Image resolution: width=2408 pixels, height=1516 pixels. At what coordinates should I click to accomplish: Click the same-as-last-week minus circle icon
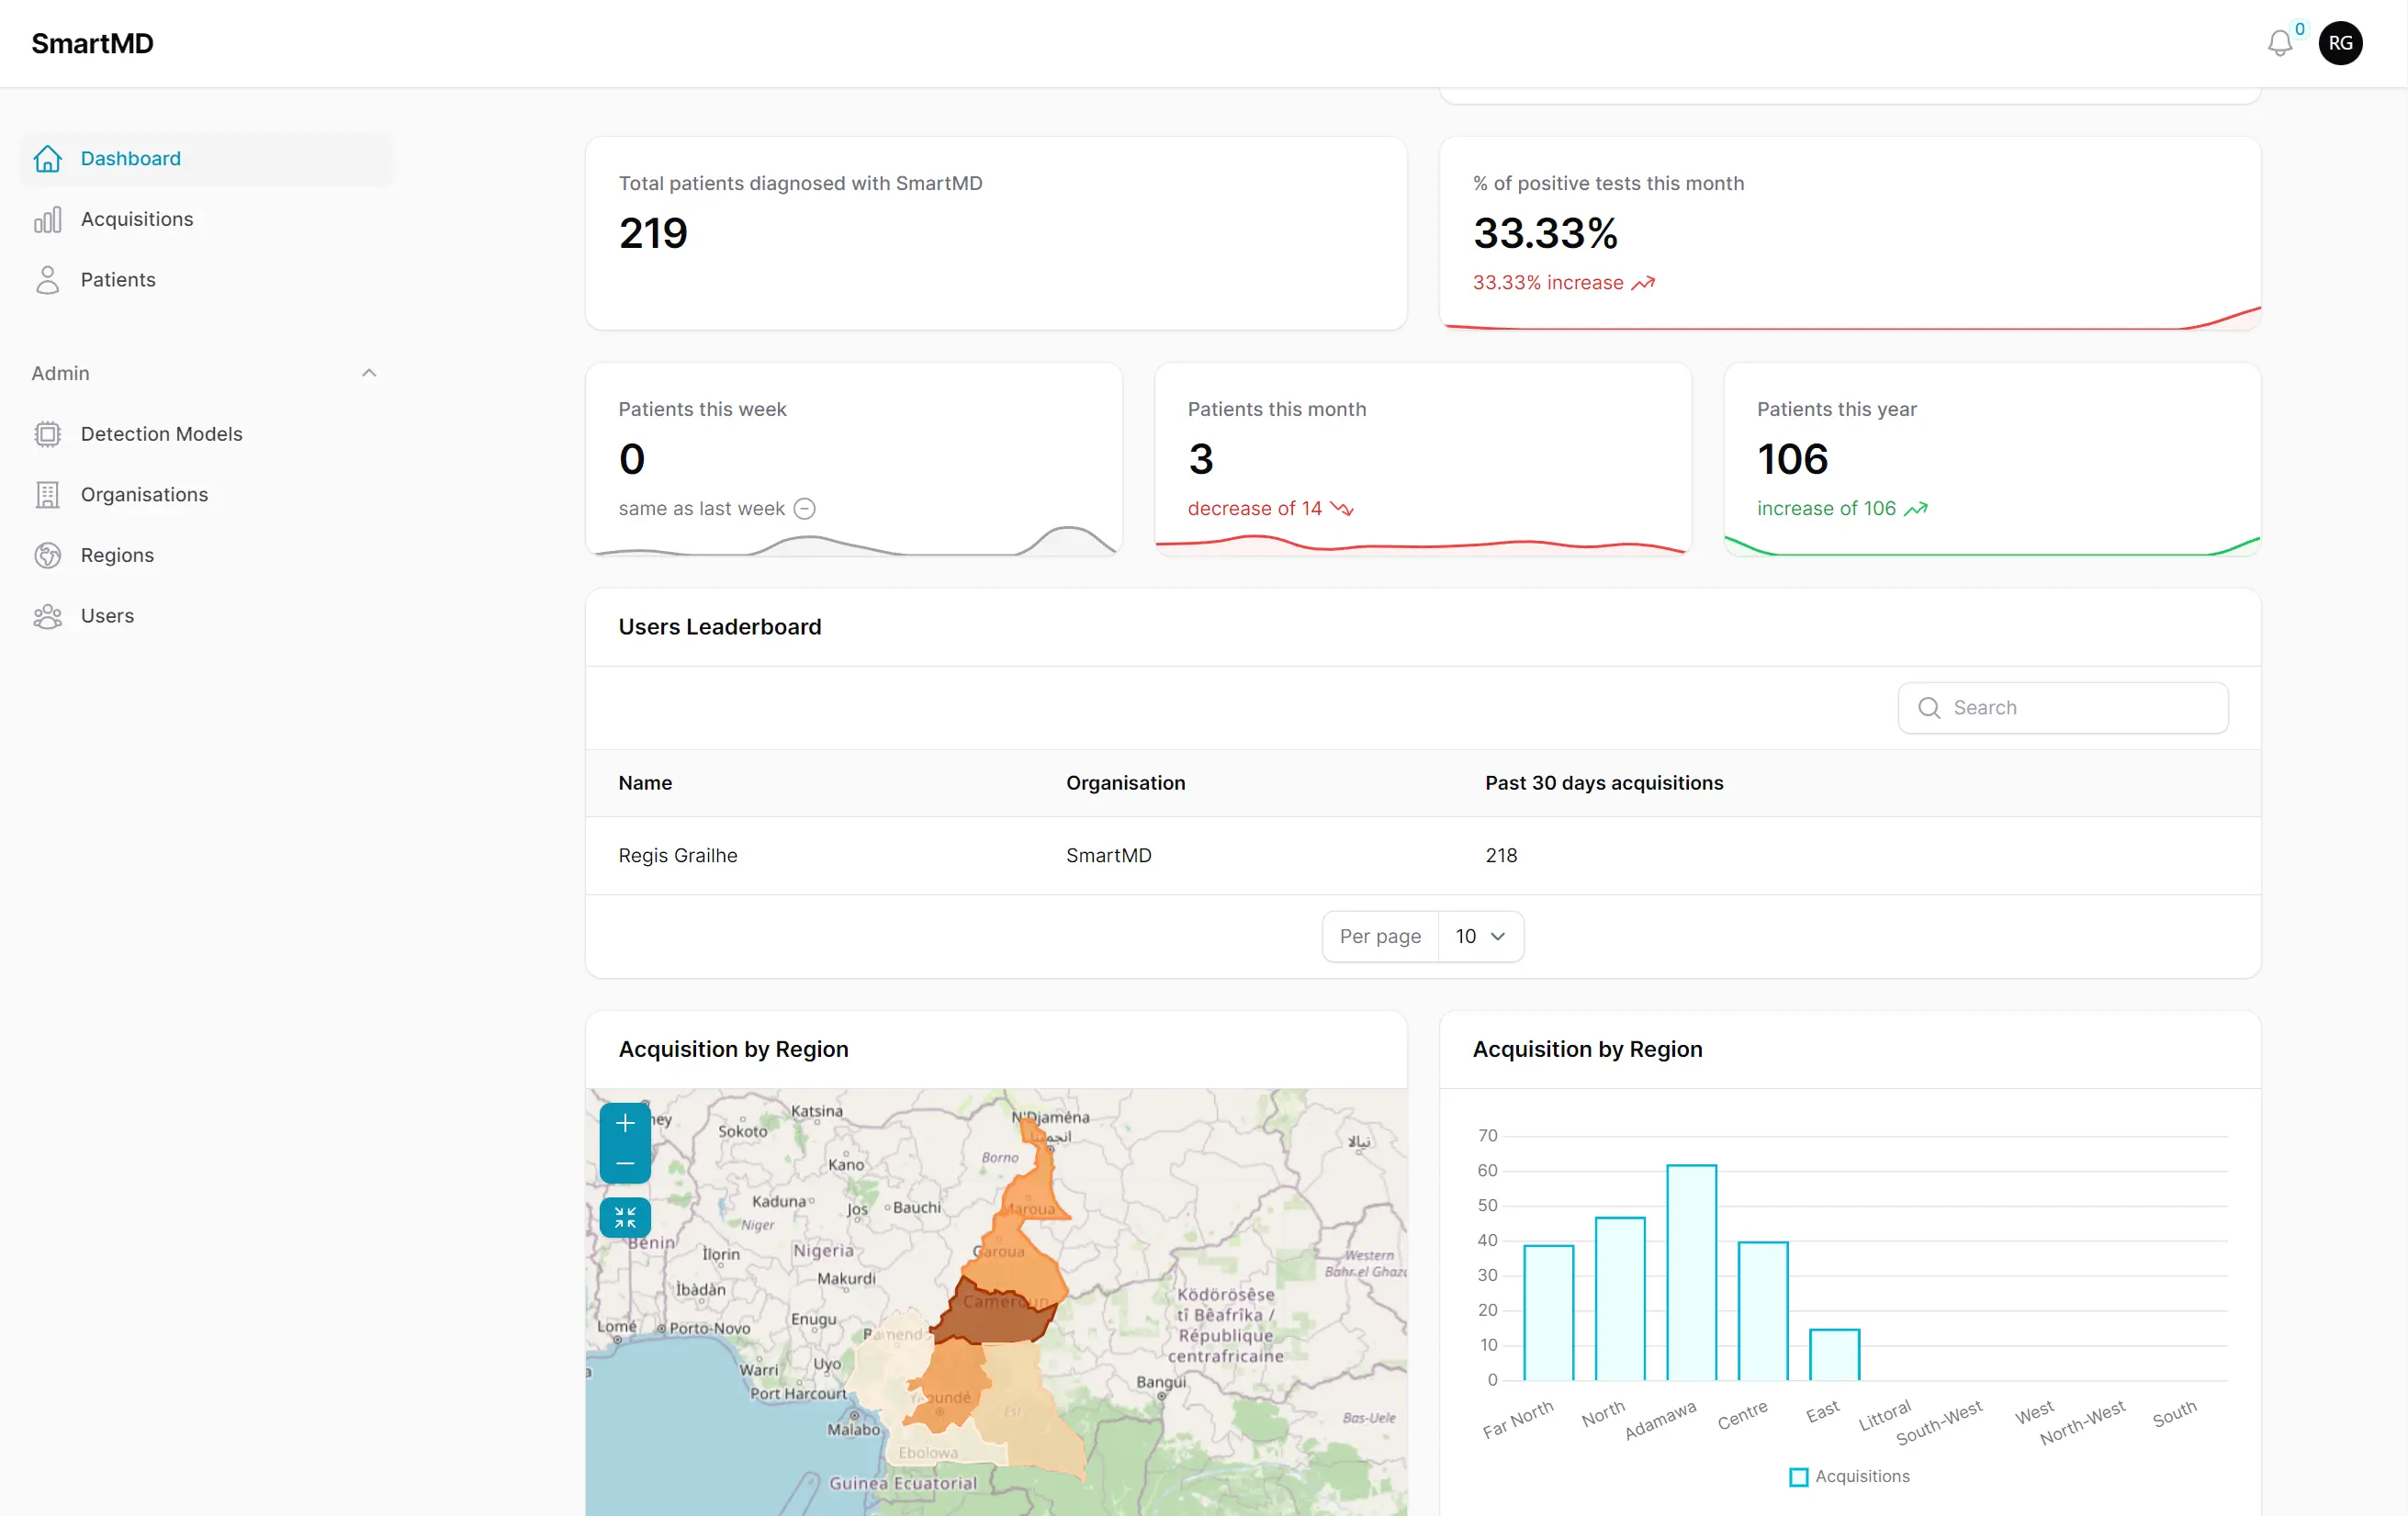[x=805, y=509]
